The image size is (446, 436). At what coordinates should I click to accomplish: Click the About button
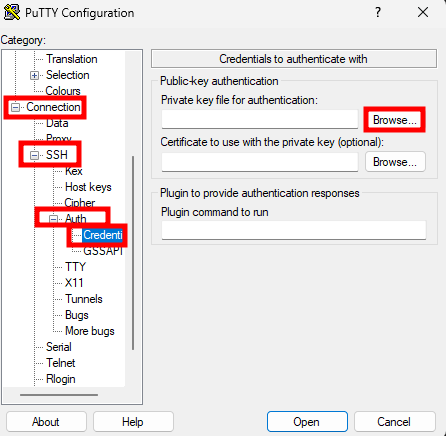pos(46,422)
